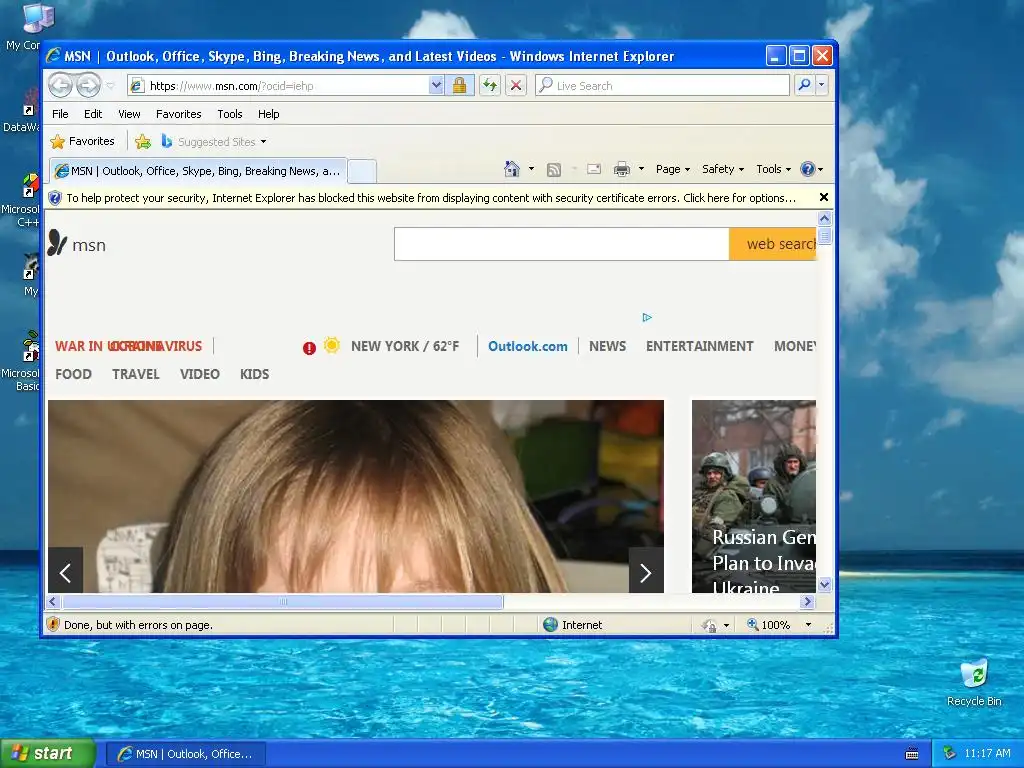Click the Print printer icon
1024x768 pixels.
point(622,170)
